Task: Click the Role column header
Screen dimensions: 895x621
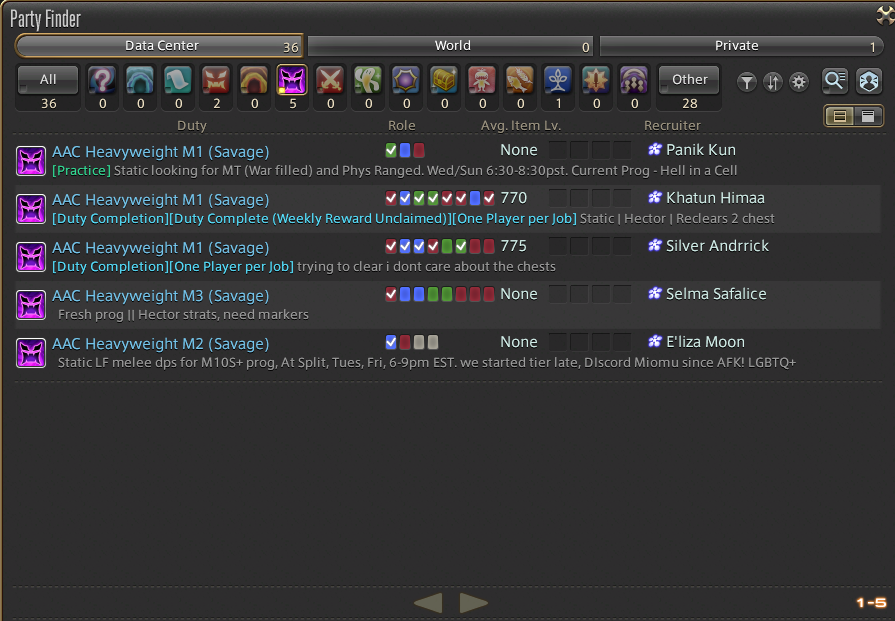Action: click(x=402, y=126)
